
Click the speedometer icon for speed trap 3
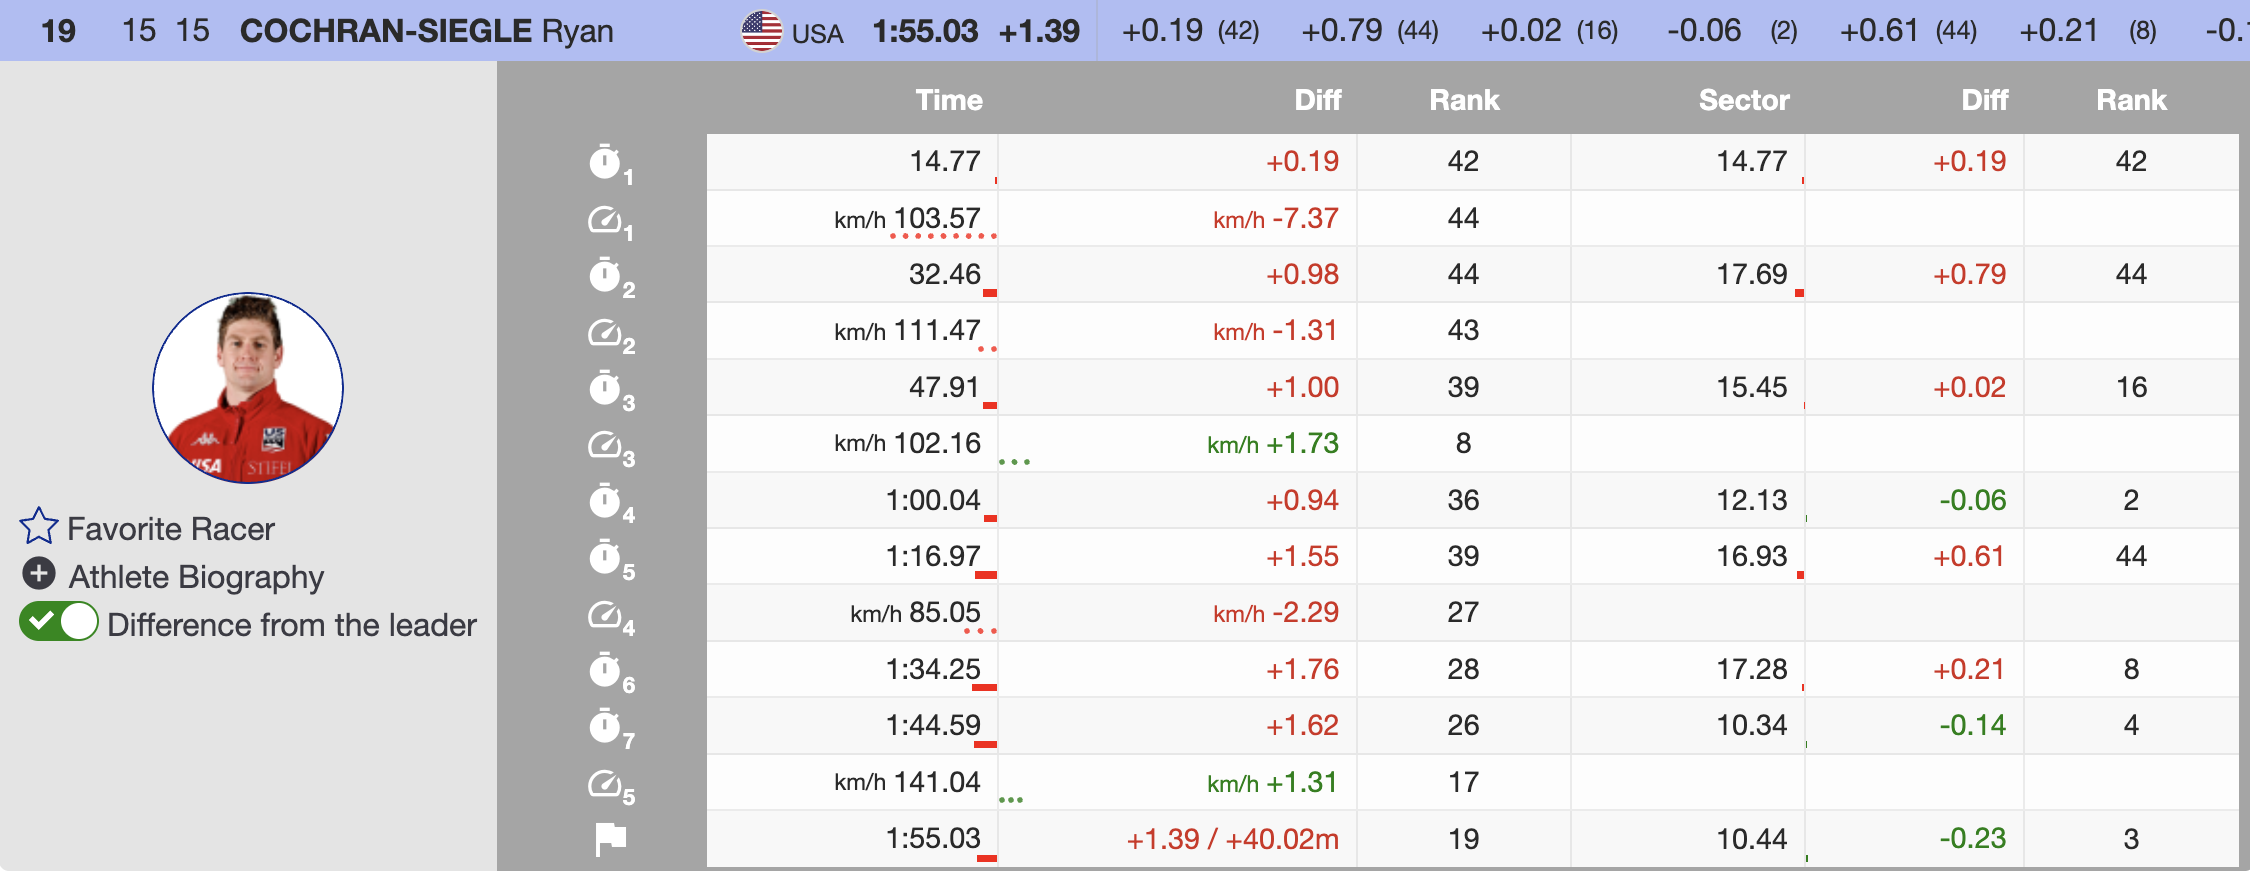point(605,444)
